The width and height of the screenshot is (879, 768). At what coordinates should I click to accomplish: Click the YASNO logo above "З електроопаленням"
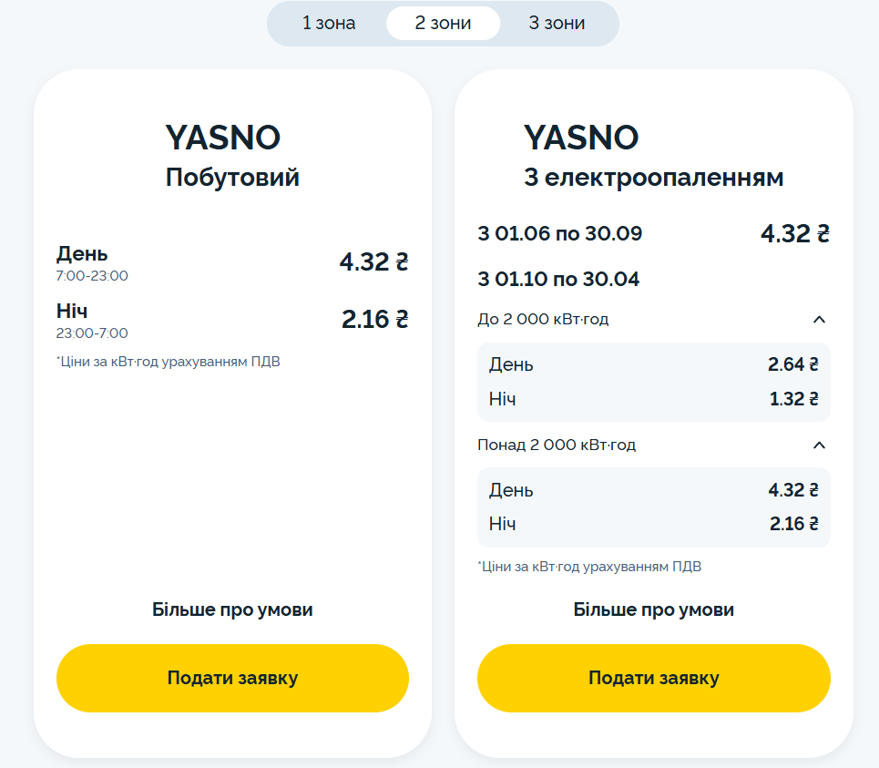(581, 137)
